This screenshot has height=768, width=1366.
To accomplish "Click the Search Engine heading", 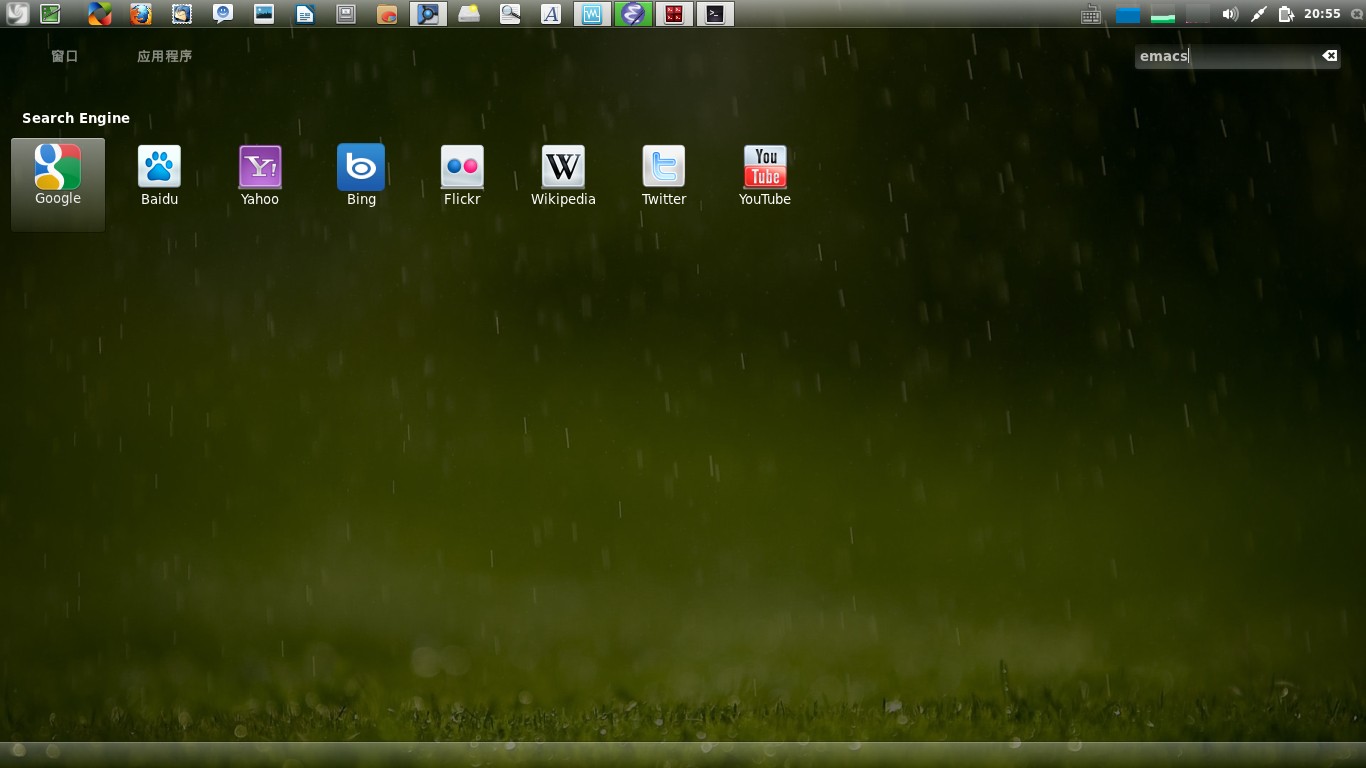I will 76,118.
